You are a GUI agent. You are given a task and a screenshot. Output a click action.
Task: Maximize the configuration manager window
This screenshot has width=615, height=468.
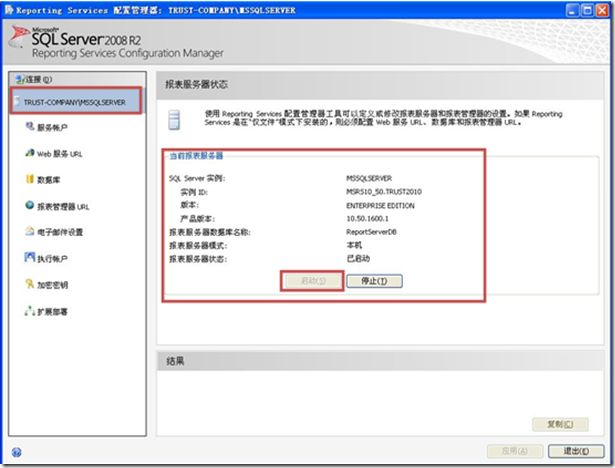tap(587, 10)
